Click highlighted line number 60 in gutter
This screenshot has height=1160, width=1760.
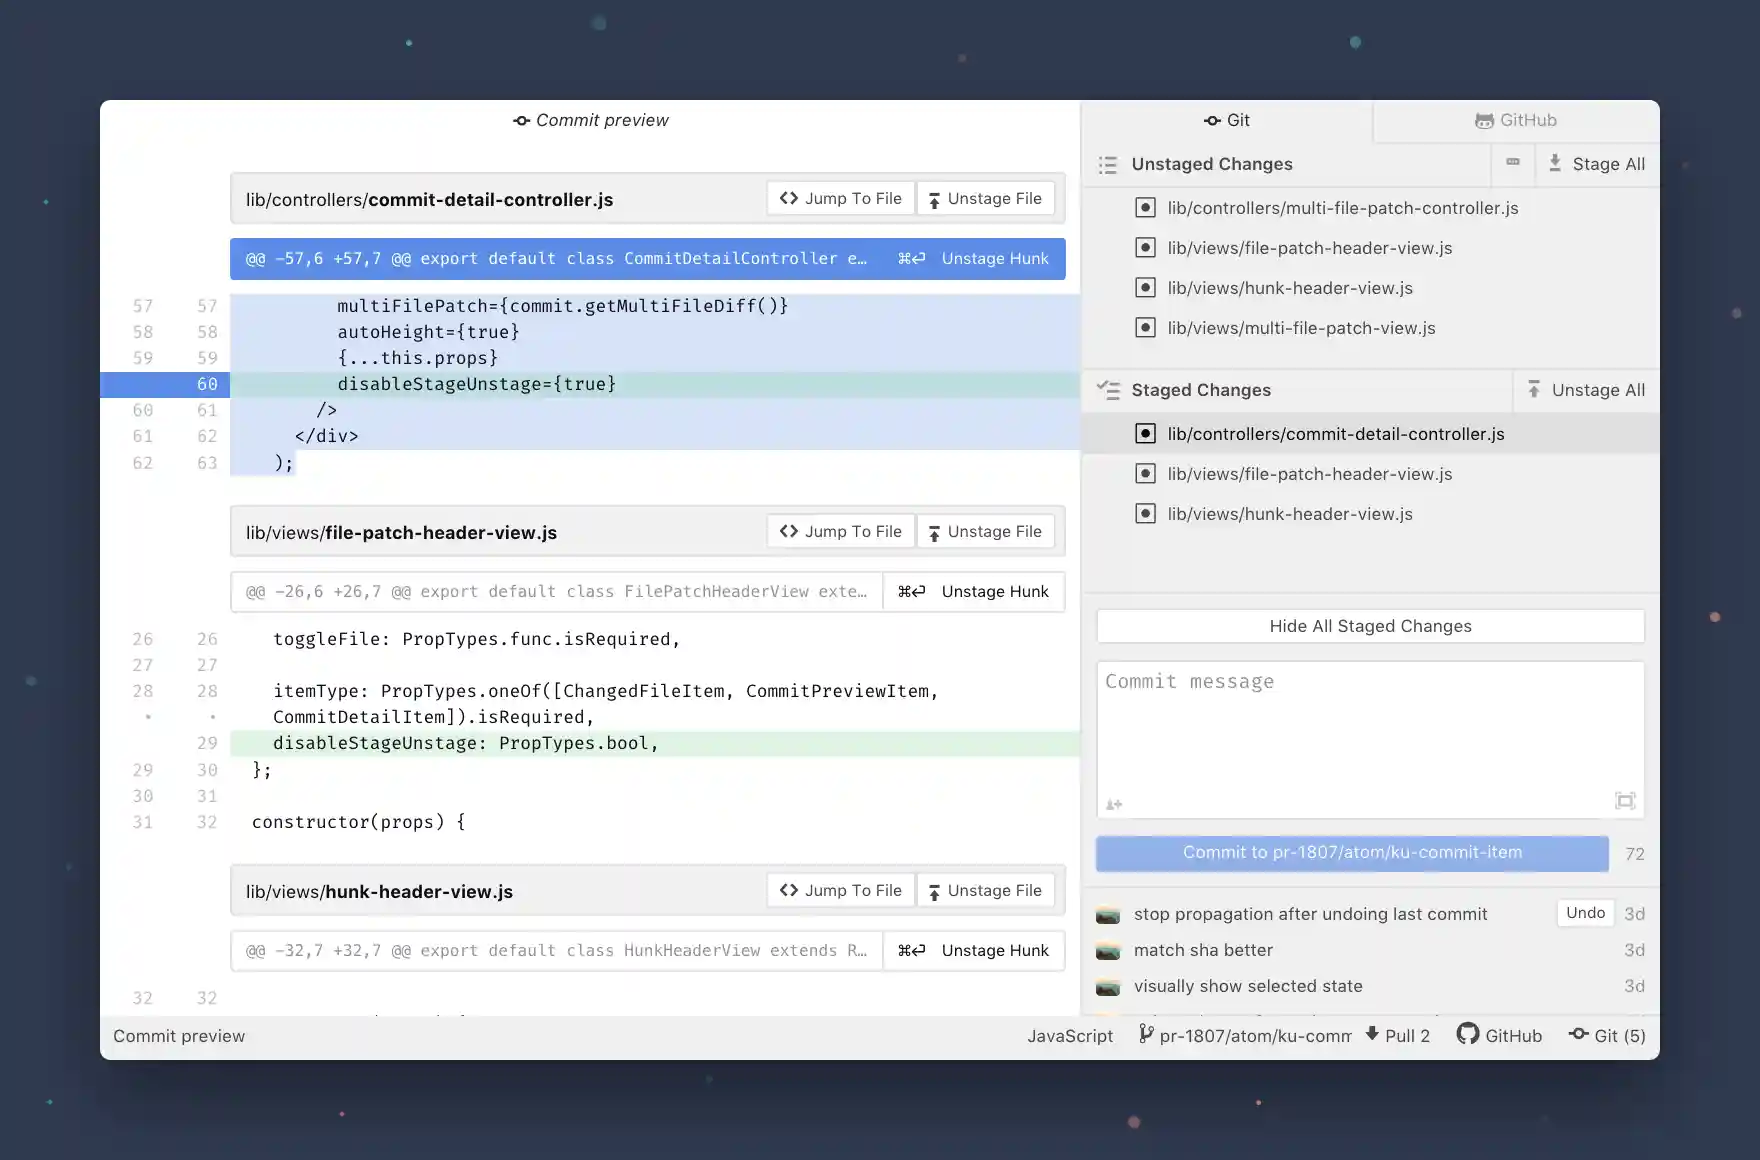pyautogui.click(x=206, y=384)
